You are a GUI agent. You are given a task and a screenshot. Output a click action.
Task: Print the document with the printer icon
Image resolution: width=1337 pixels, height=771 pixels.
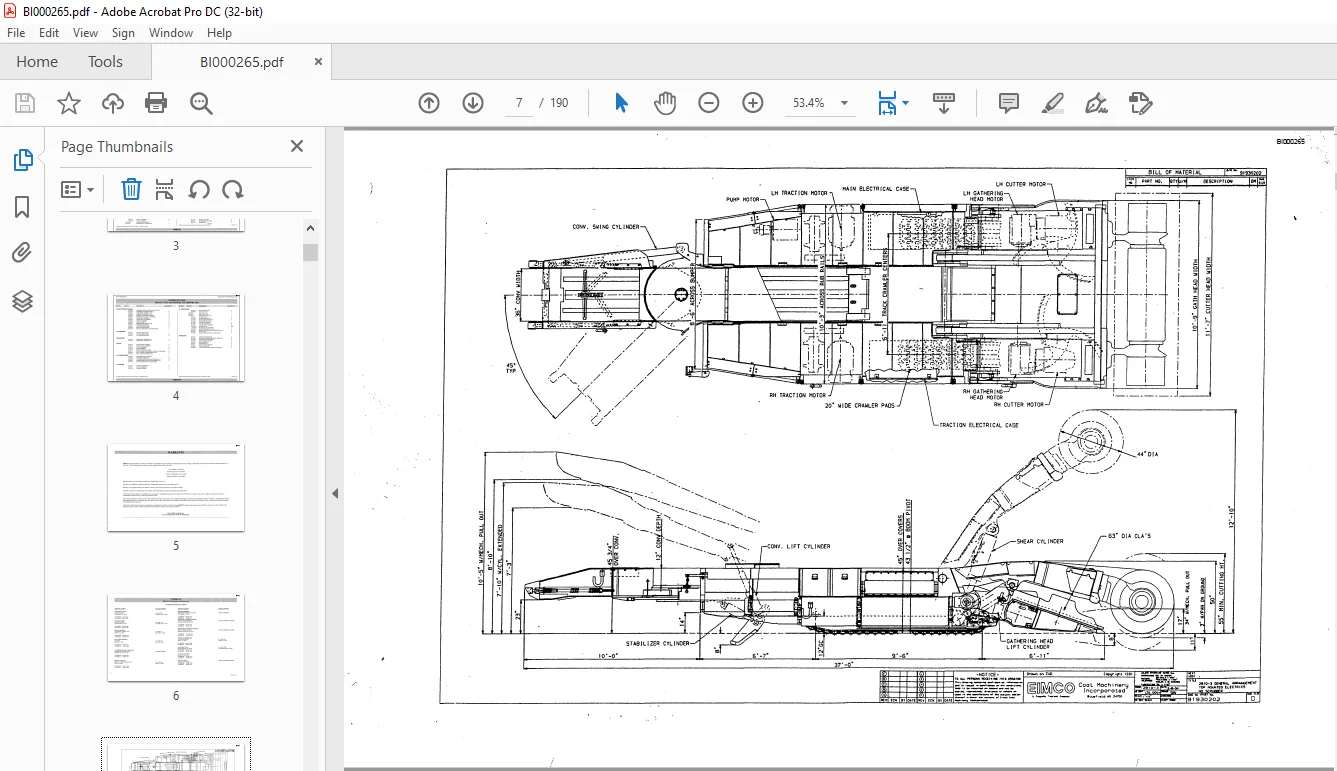coord(156,103)
